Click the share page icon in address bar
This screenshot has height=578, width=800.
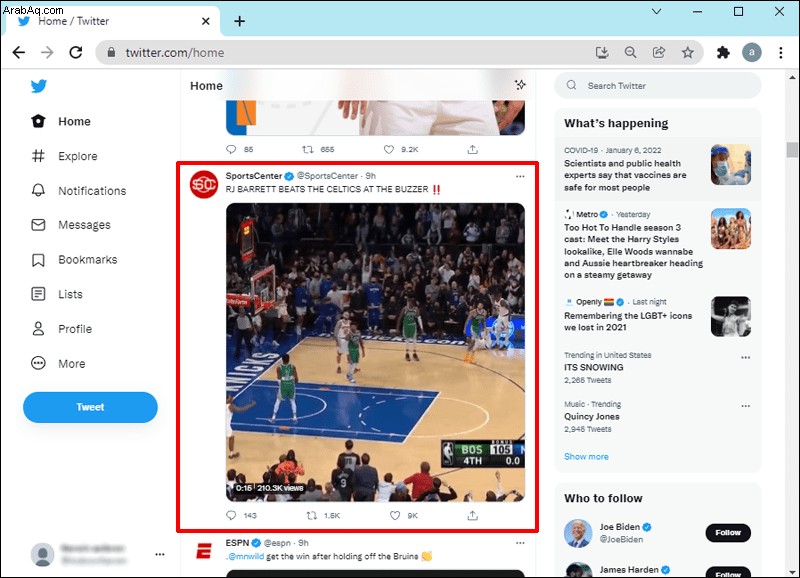tap(659, 52)
